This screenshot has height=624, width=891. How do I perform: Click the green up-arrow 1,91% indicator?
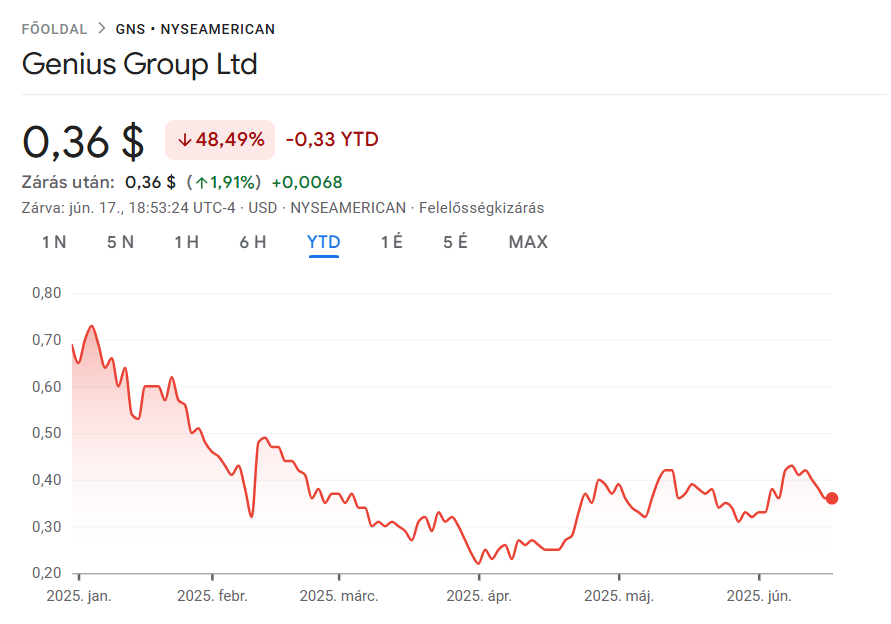click(x=223, y=182)
